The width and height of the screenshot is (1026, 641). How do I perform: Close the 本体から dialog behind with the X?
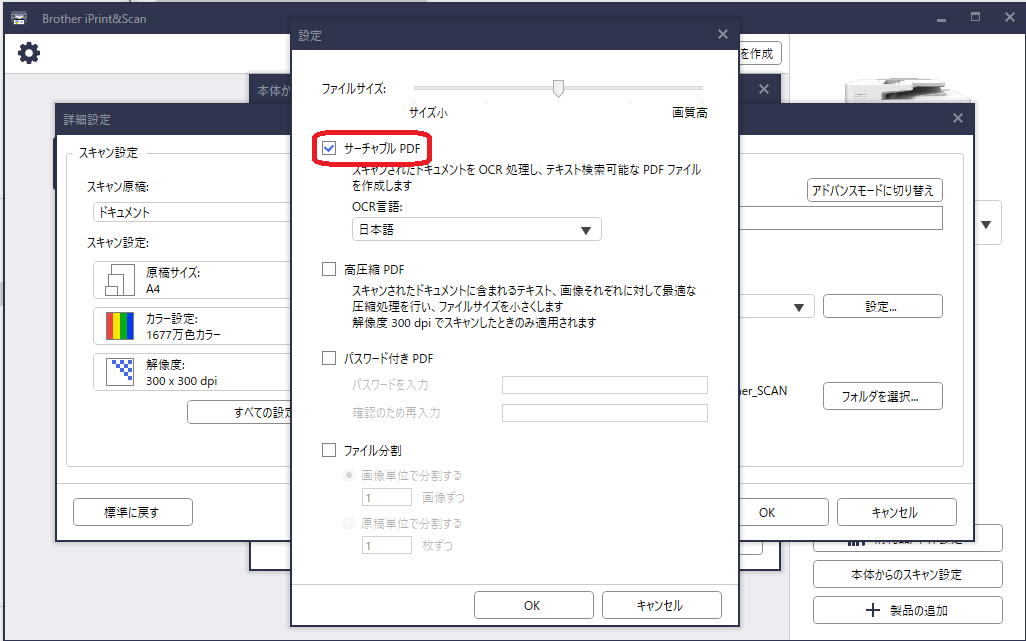coord(764,90)
